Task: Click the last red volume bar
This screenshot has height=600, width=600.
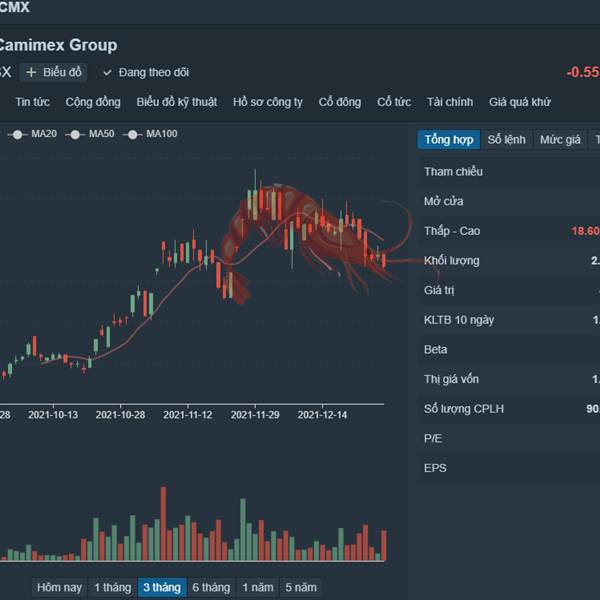Action: tap(384, 545)
